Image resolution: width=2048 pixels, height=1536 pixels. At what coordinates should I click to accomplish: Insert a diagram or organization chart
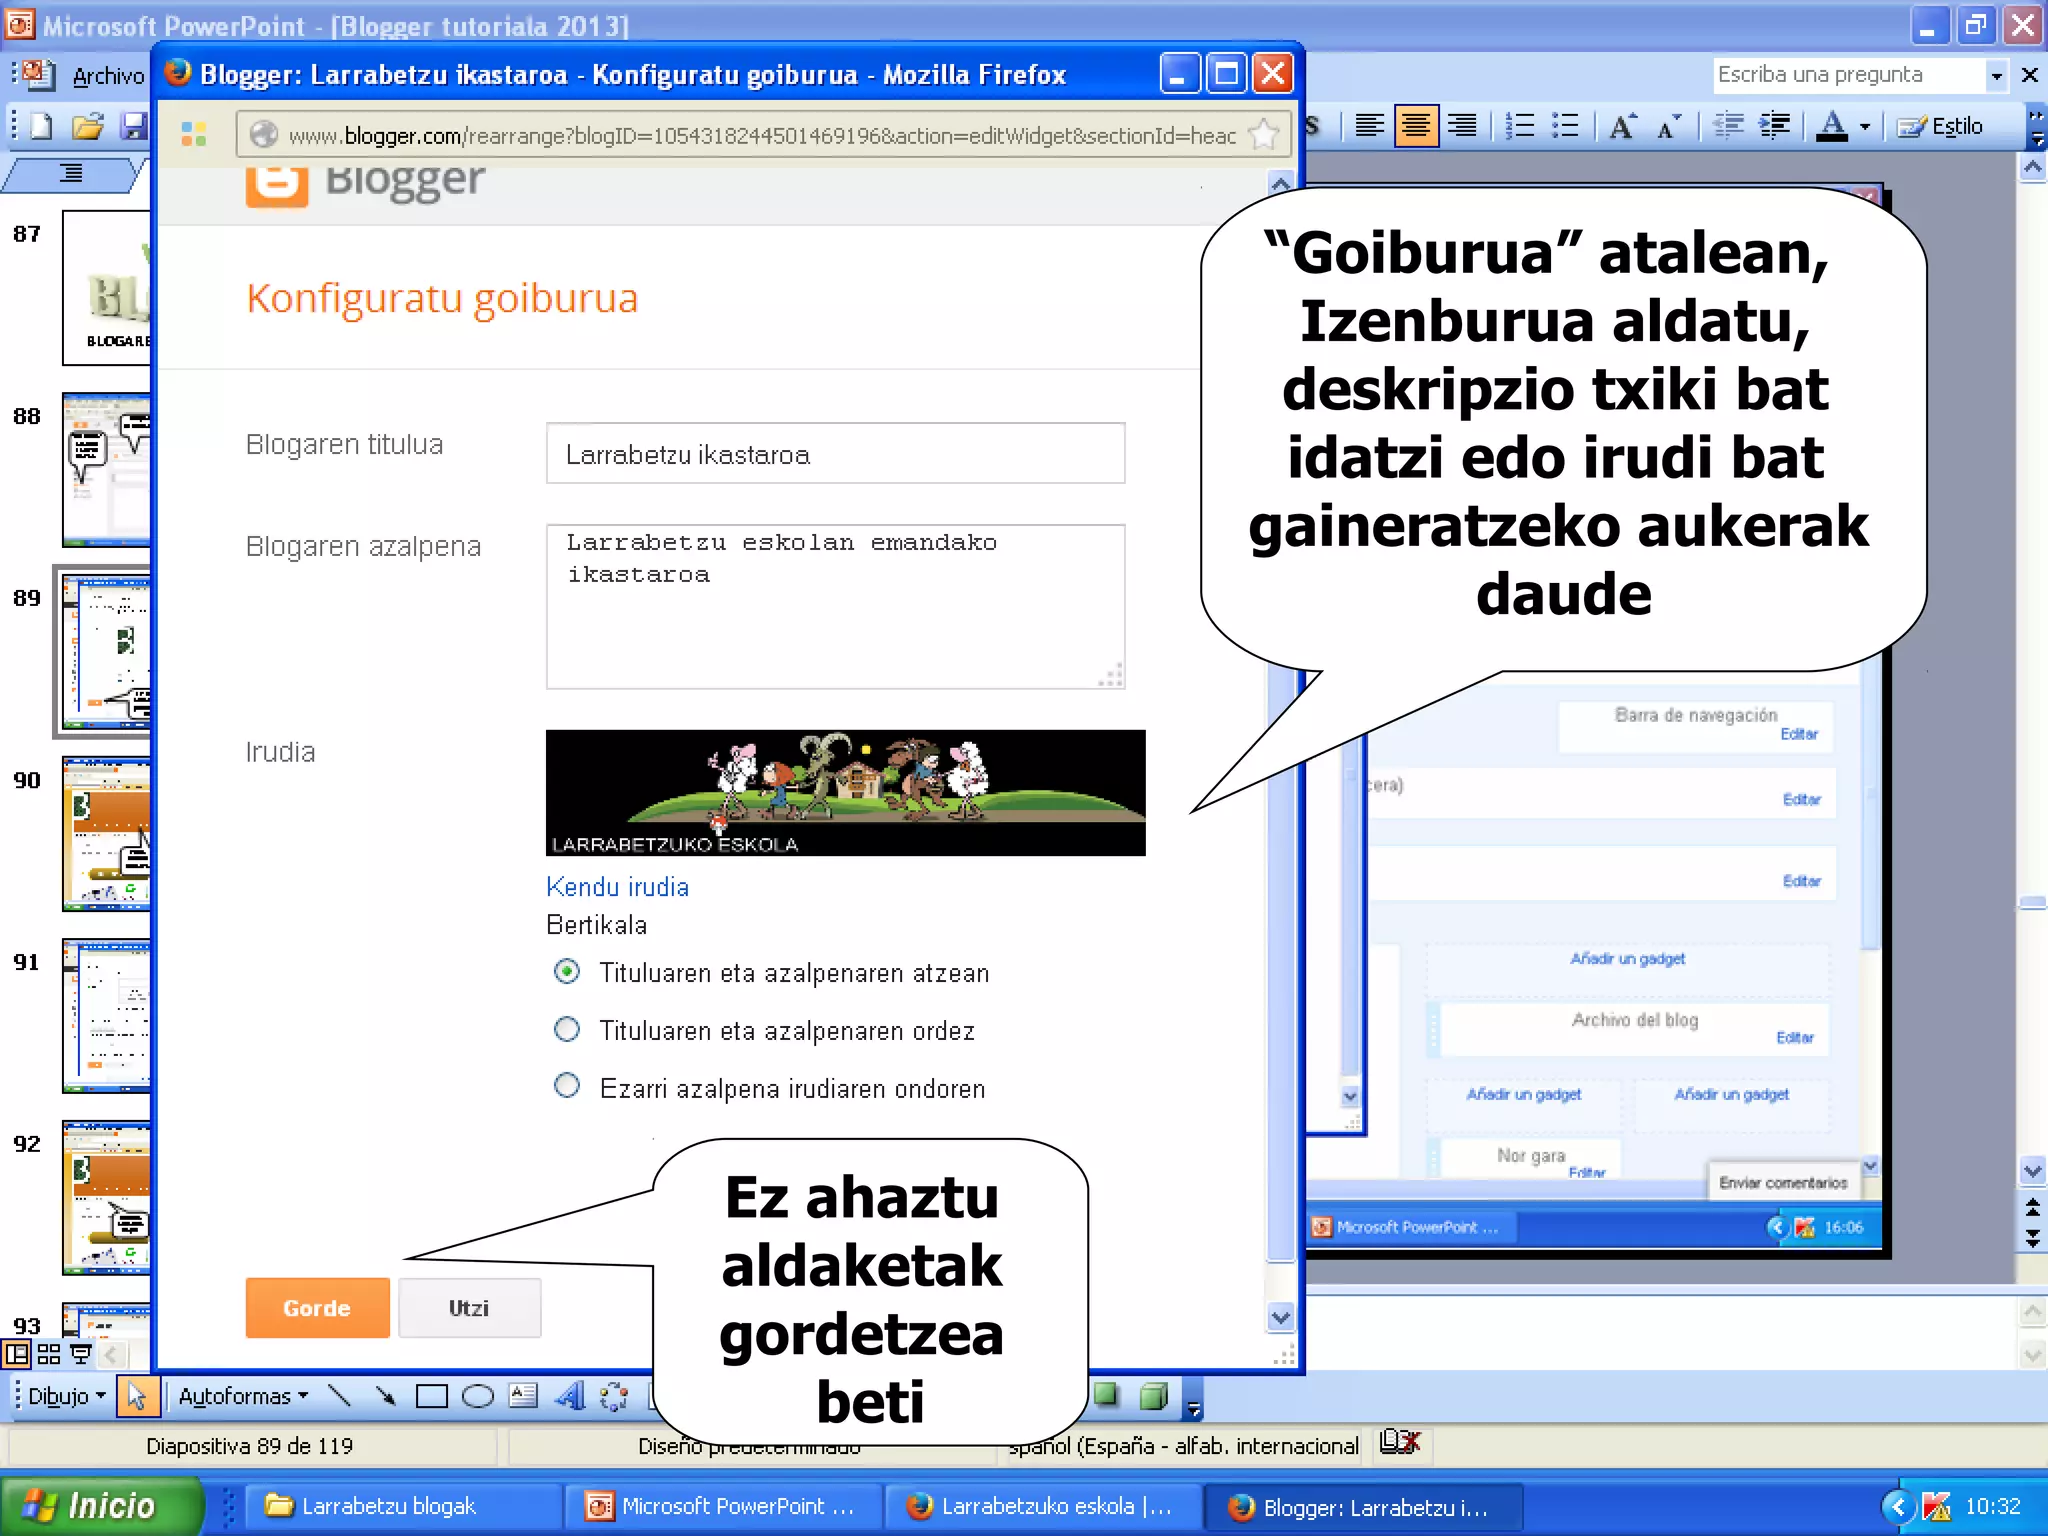tap(615, 1396)
